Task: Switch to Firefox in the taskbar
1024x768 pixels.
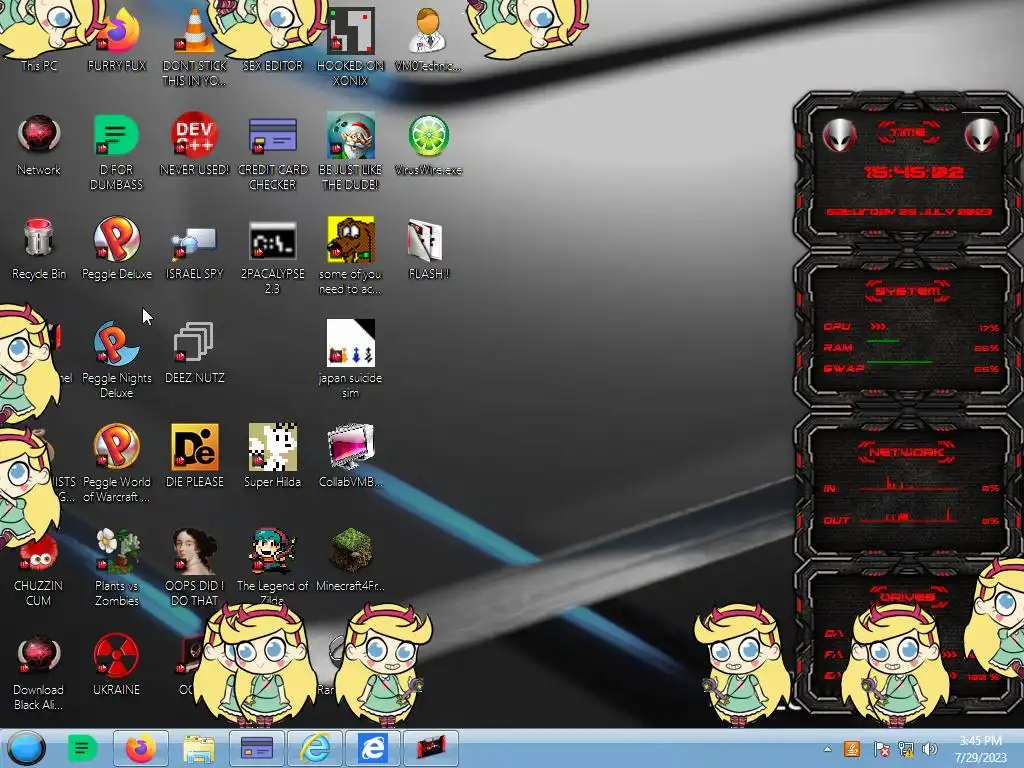Action: [x=140, y=748]
